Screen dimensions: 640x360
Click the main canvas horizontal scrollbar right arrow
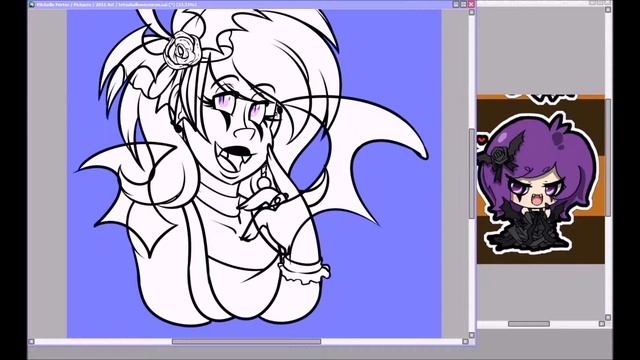point(465,341)
